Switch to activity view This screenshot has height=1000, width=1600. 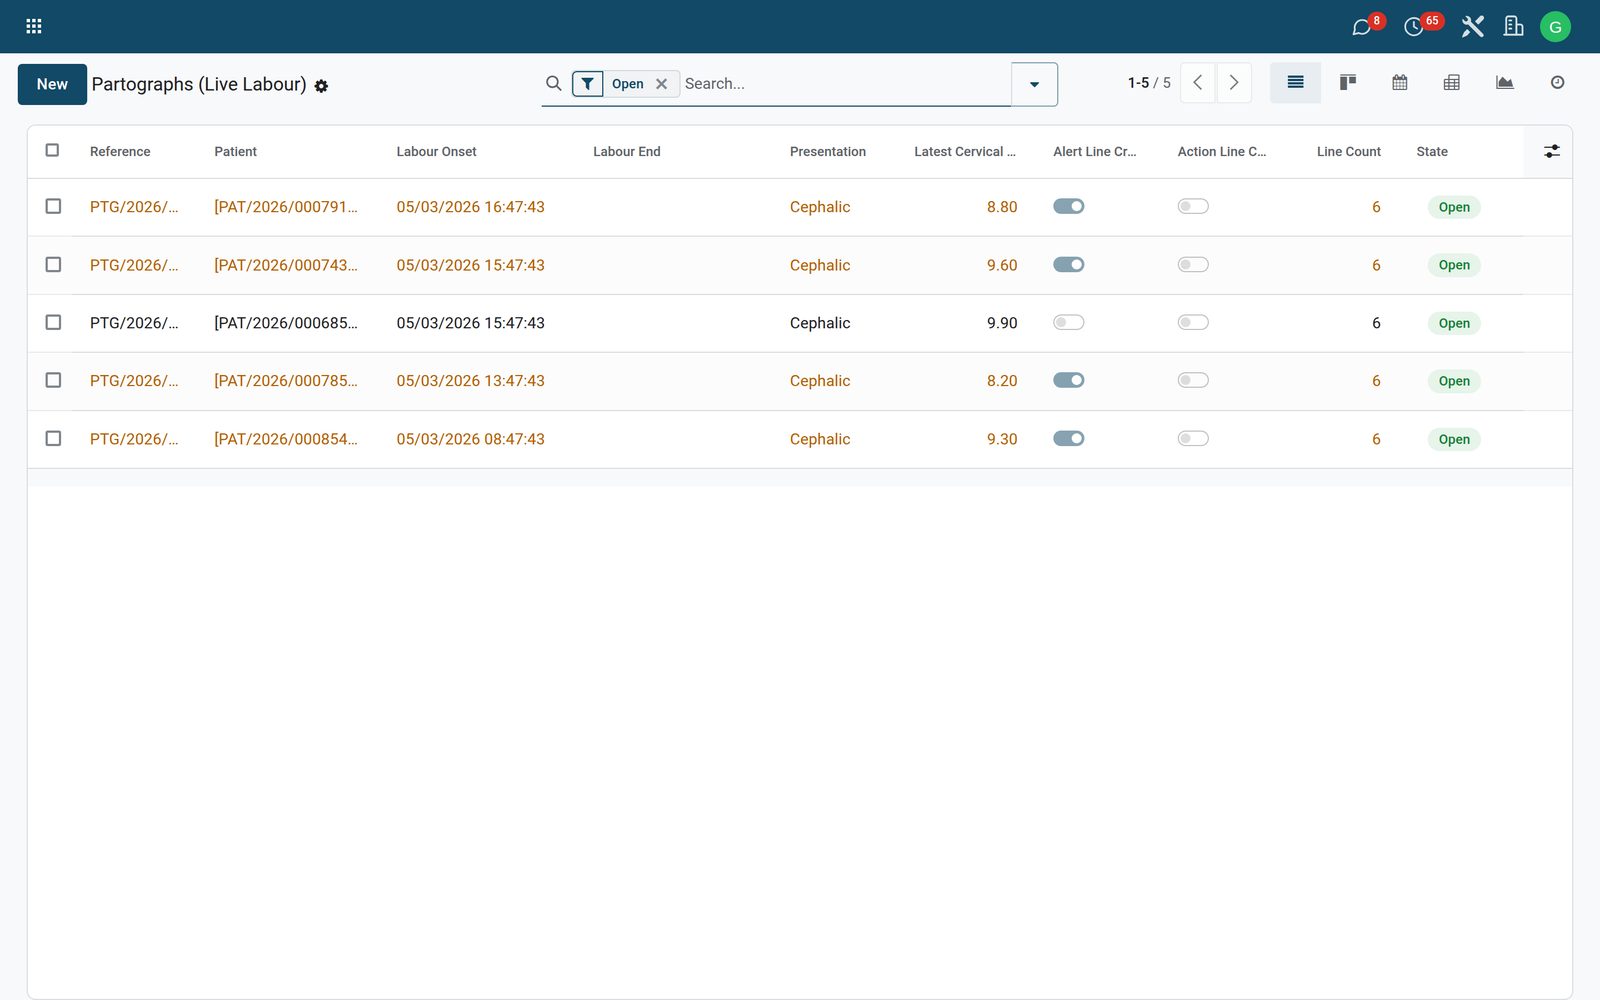pos(1557,83)
